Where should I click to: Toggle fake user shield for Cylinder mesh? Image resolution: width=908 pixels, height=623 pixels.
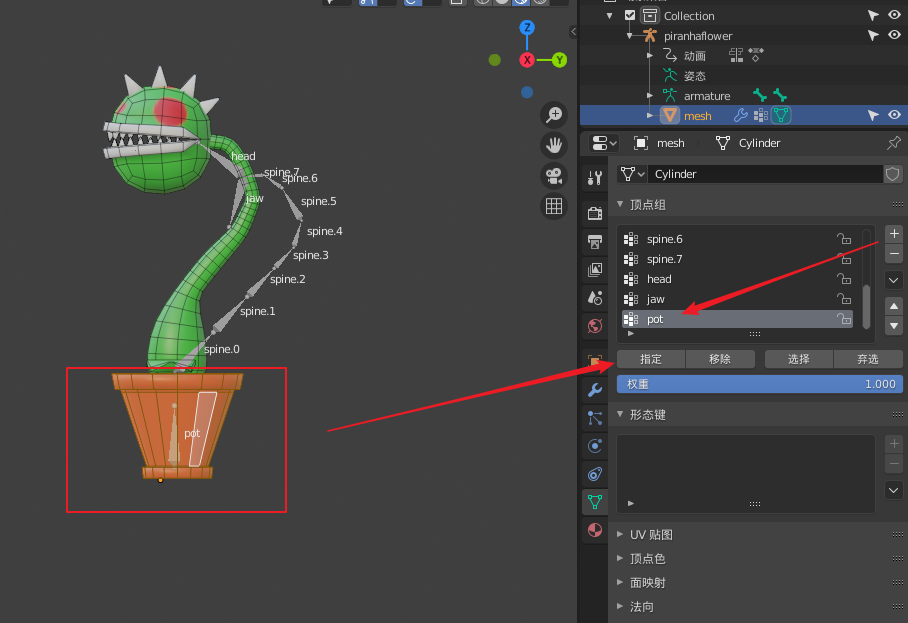click(x=892, y=174)
